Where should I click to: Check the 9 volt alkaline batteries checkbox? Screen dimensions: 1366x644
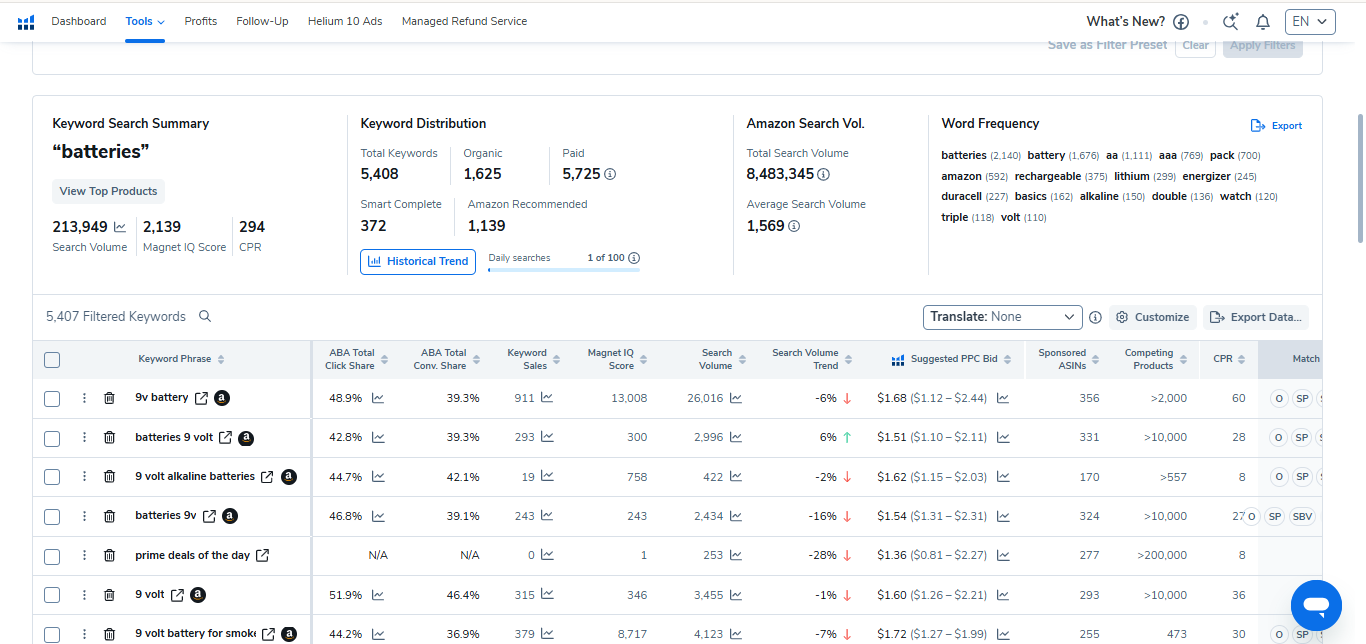click(x=52, y=477)
